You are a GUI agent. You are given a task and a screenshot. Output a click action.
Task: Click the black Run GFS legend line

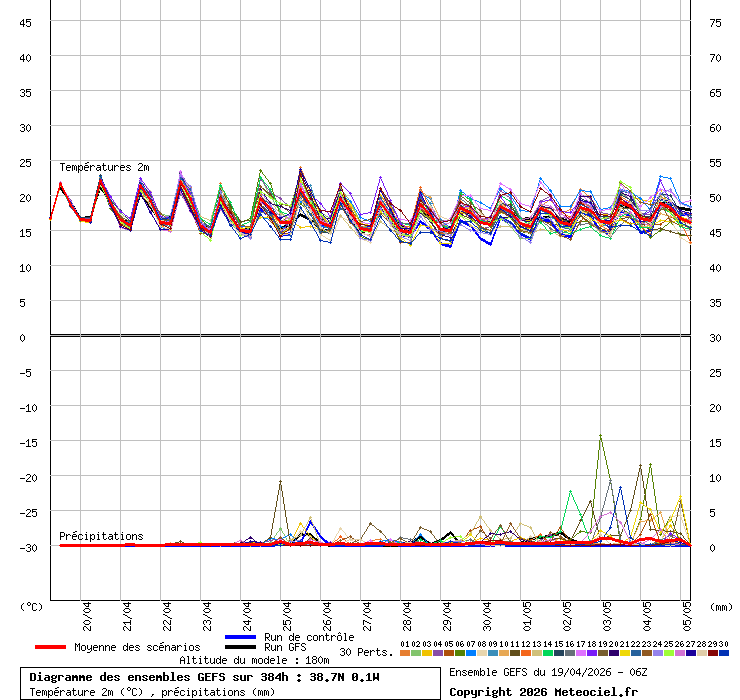[241, 647]
